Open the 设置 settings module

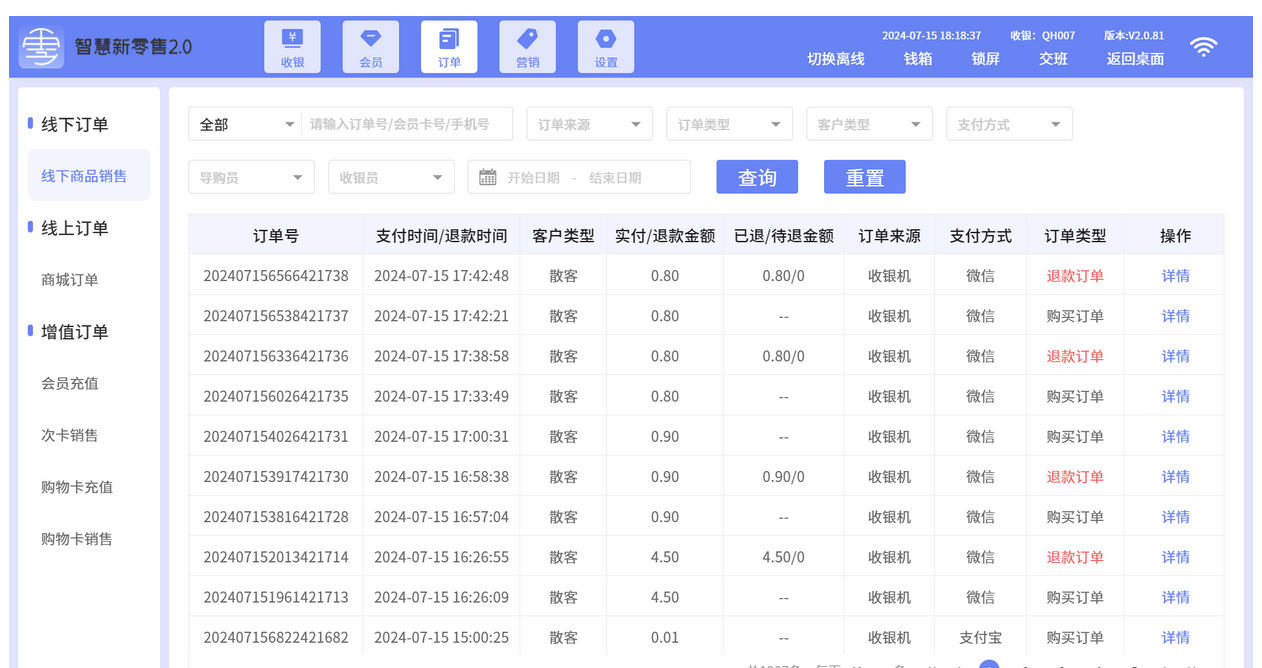(x=606, y=47)
